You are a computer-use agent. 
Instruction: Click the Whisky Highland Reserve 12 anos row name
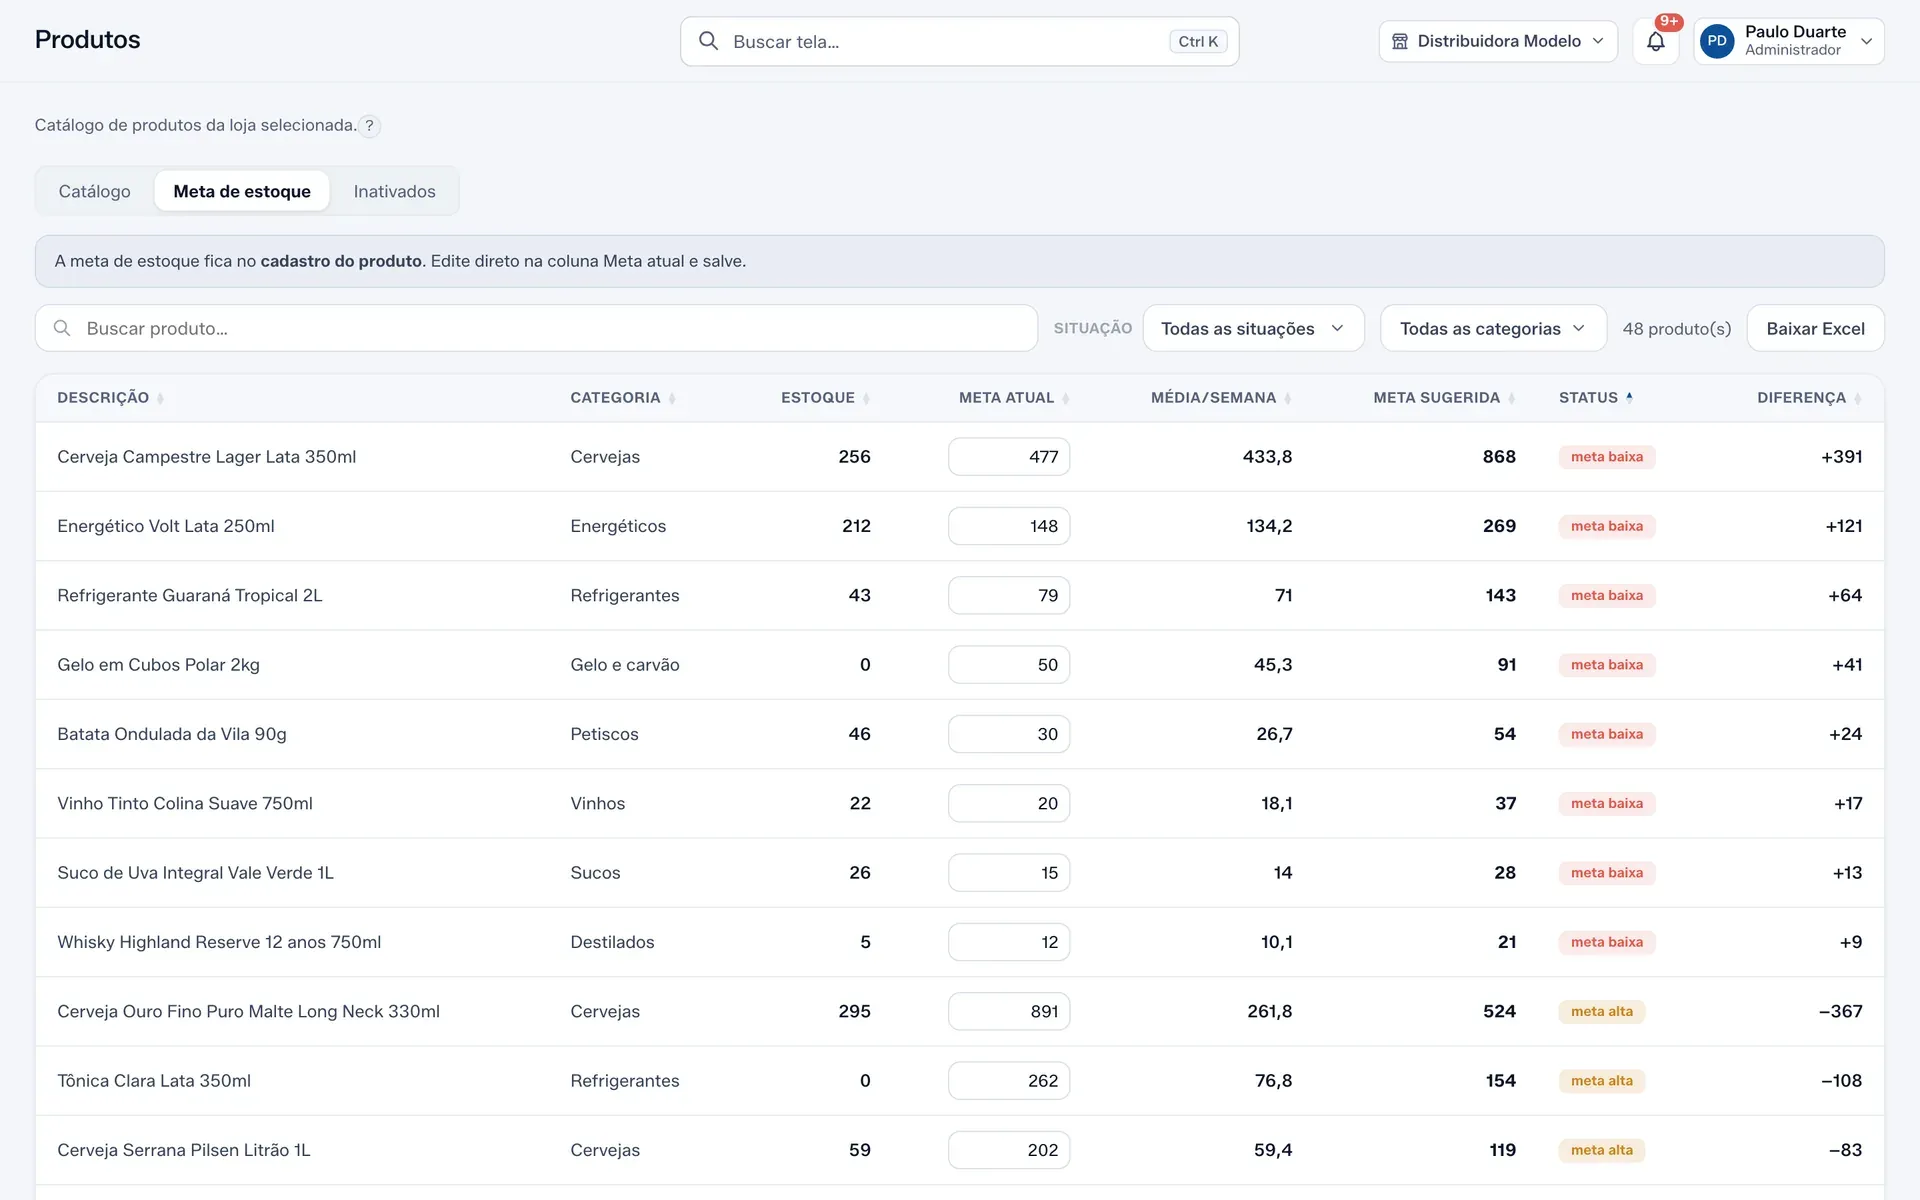(219, 942)
